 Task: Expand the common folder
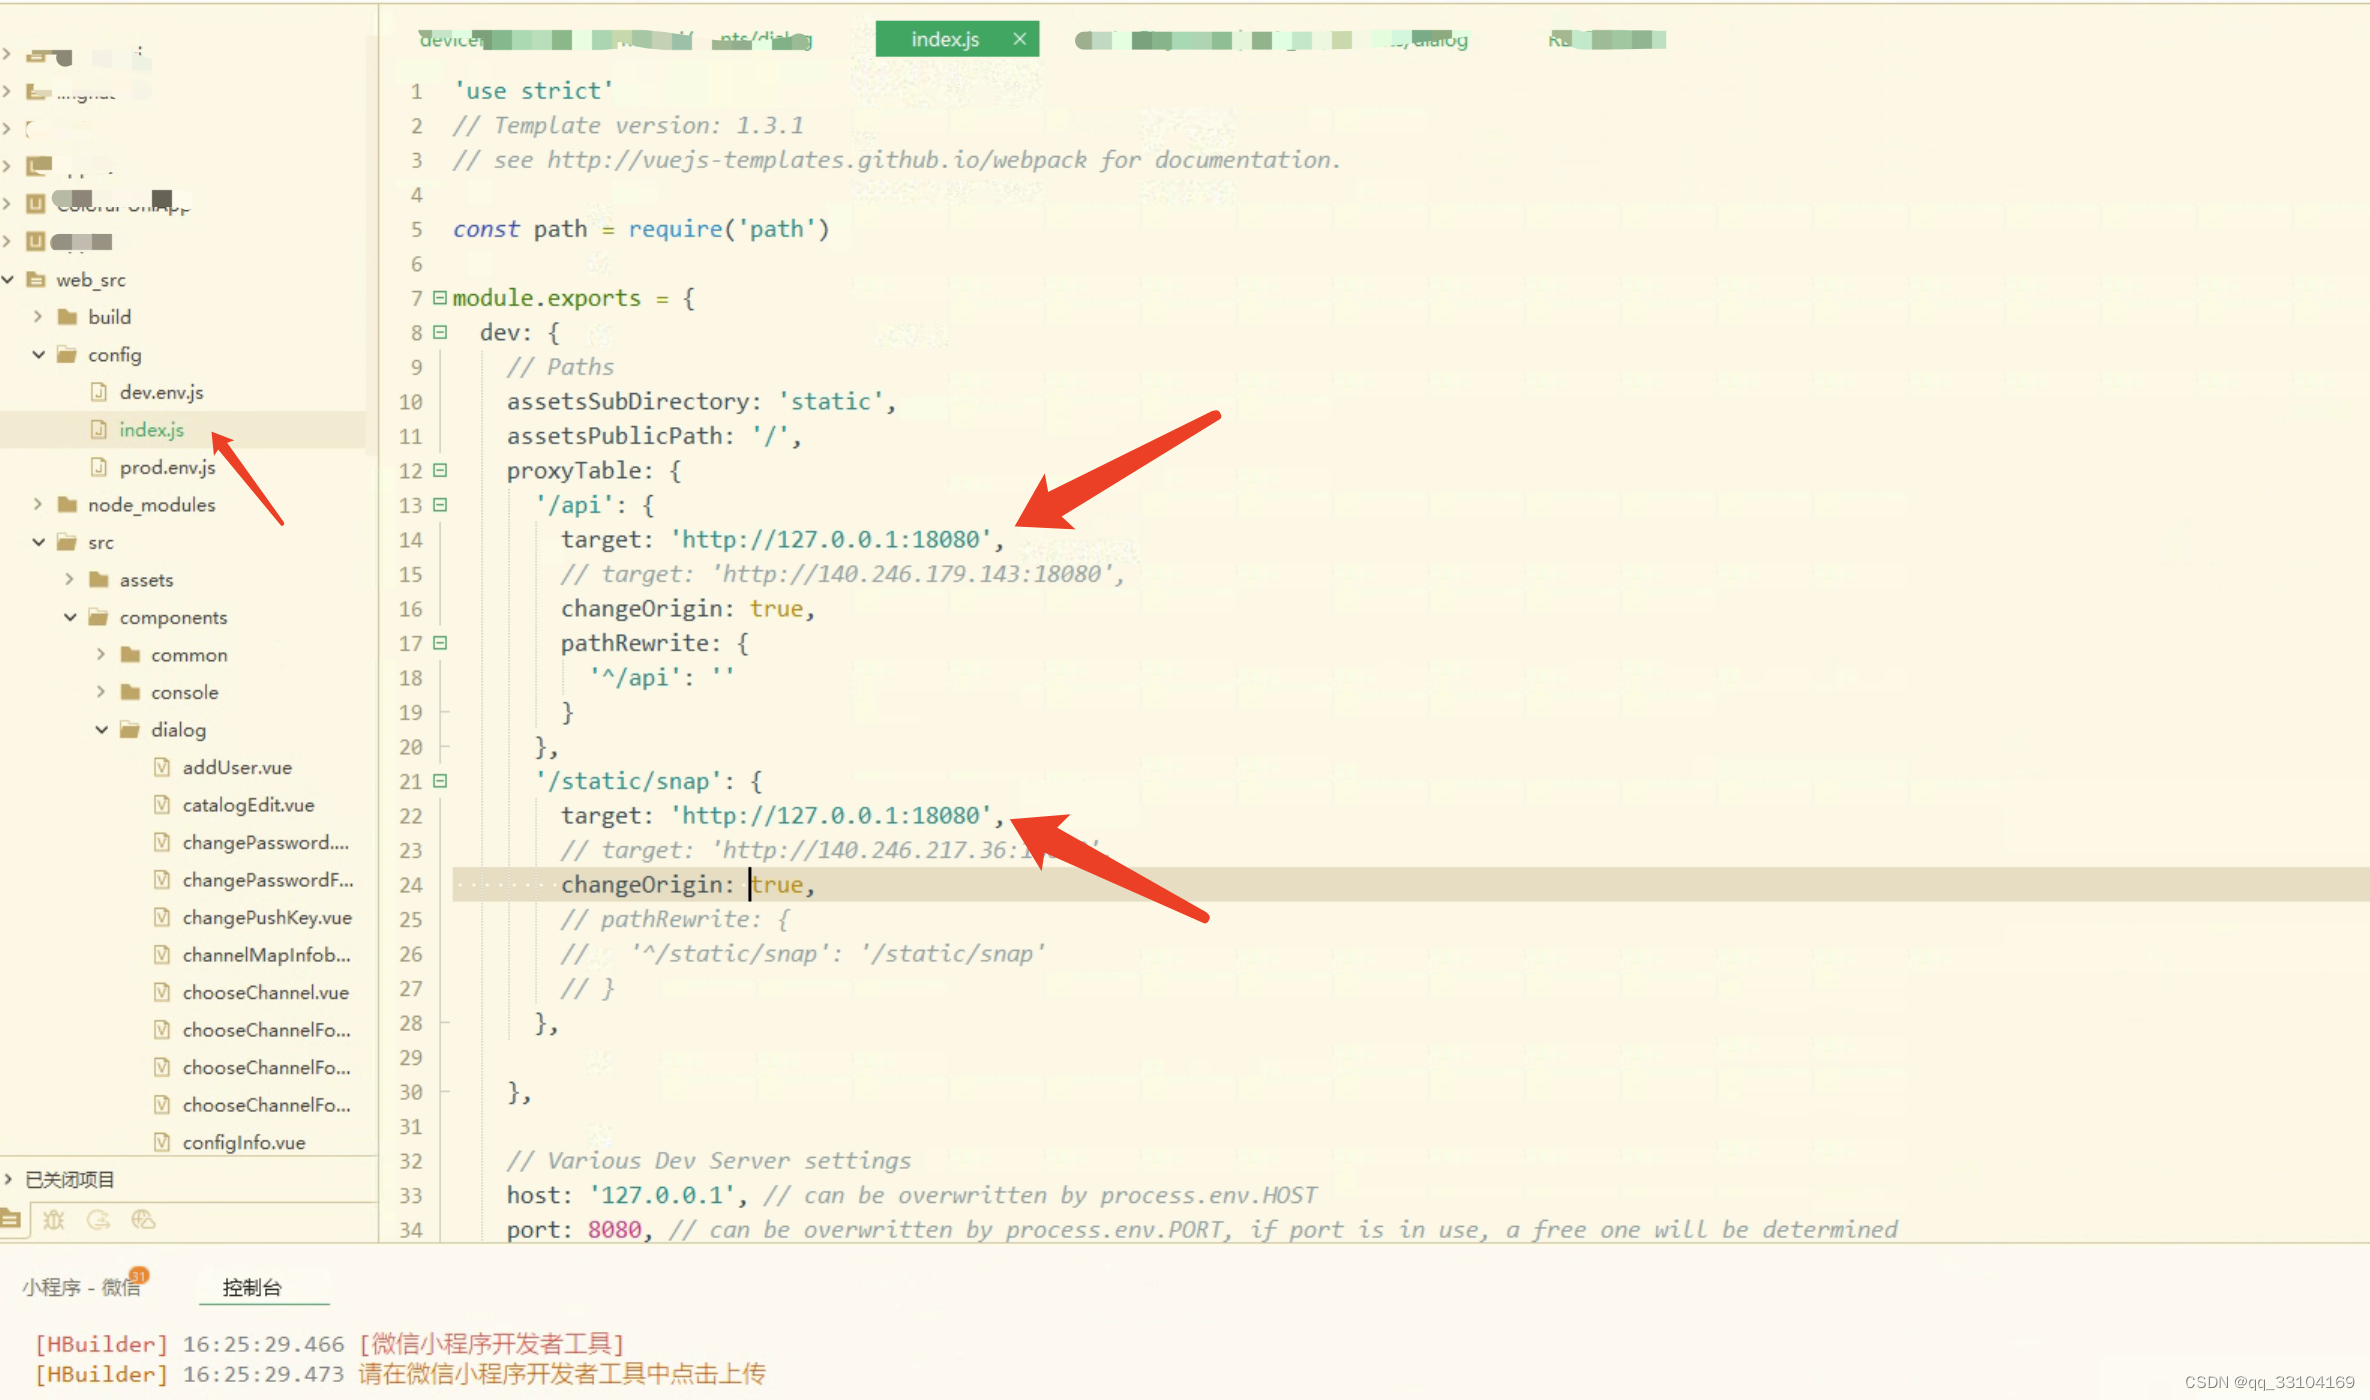click(100, 654)
